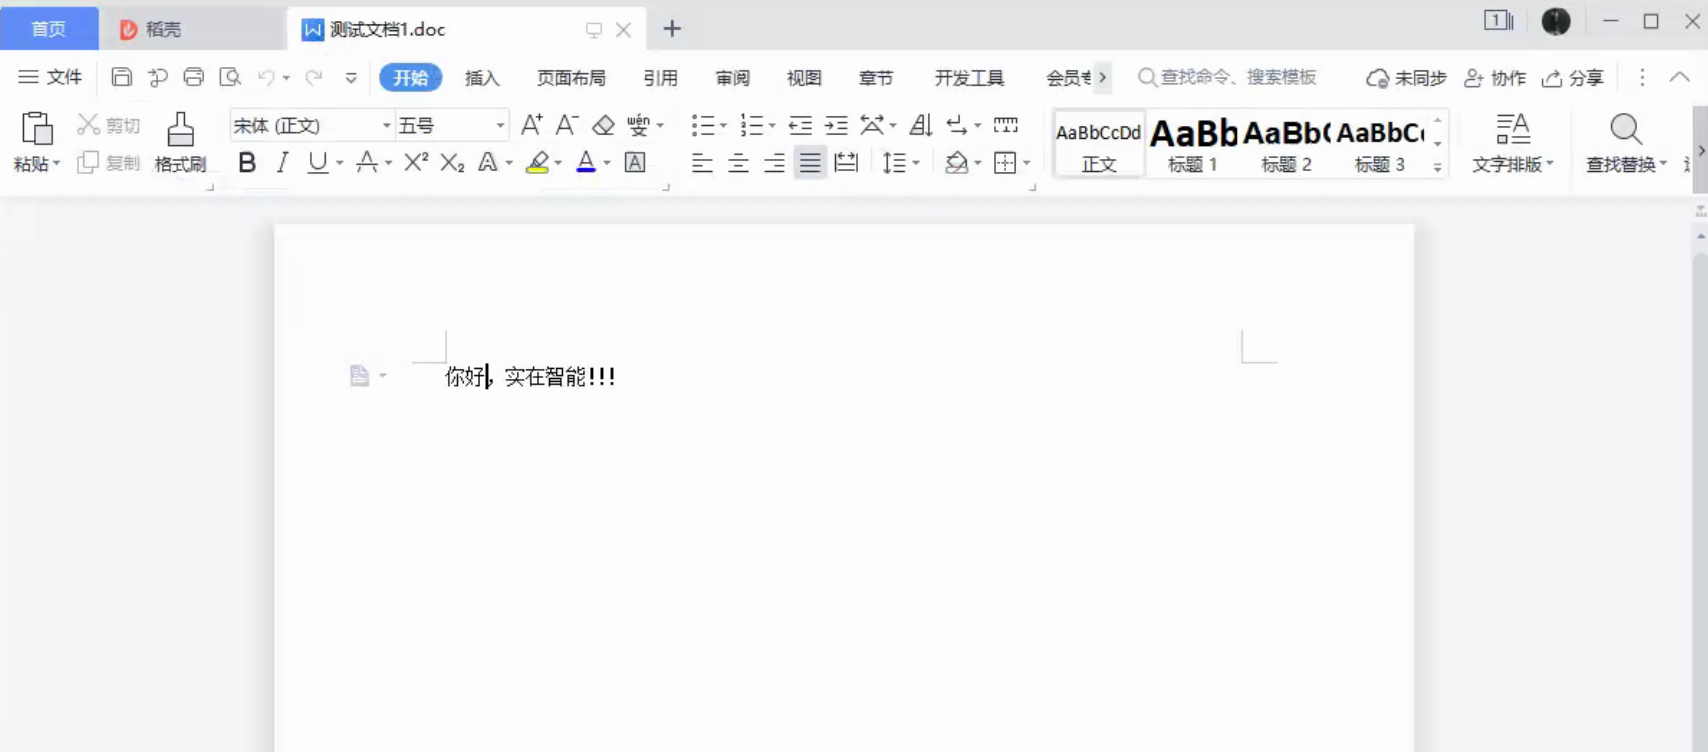Image resolution: width=1708 pixels, height=752 pixels.
Task: Click the increase font size icon
Action: pyautogui.click(x=532, y=125)
